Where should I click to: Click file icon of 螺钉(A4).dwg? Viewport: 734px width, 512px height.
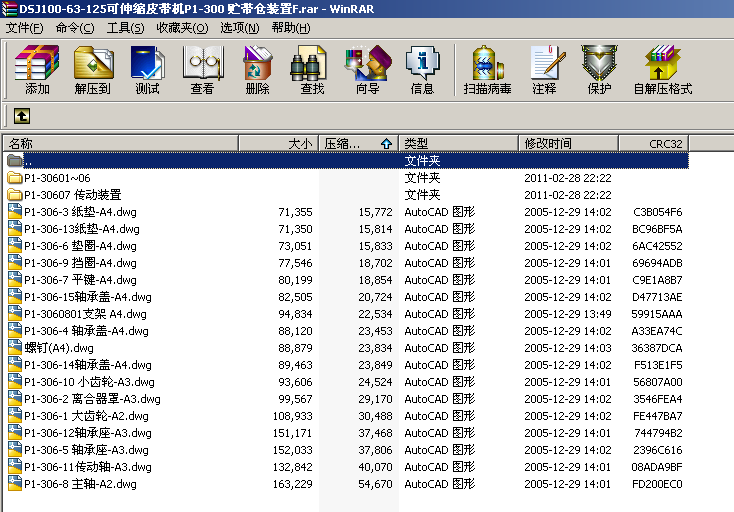15,347
